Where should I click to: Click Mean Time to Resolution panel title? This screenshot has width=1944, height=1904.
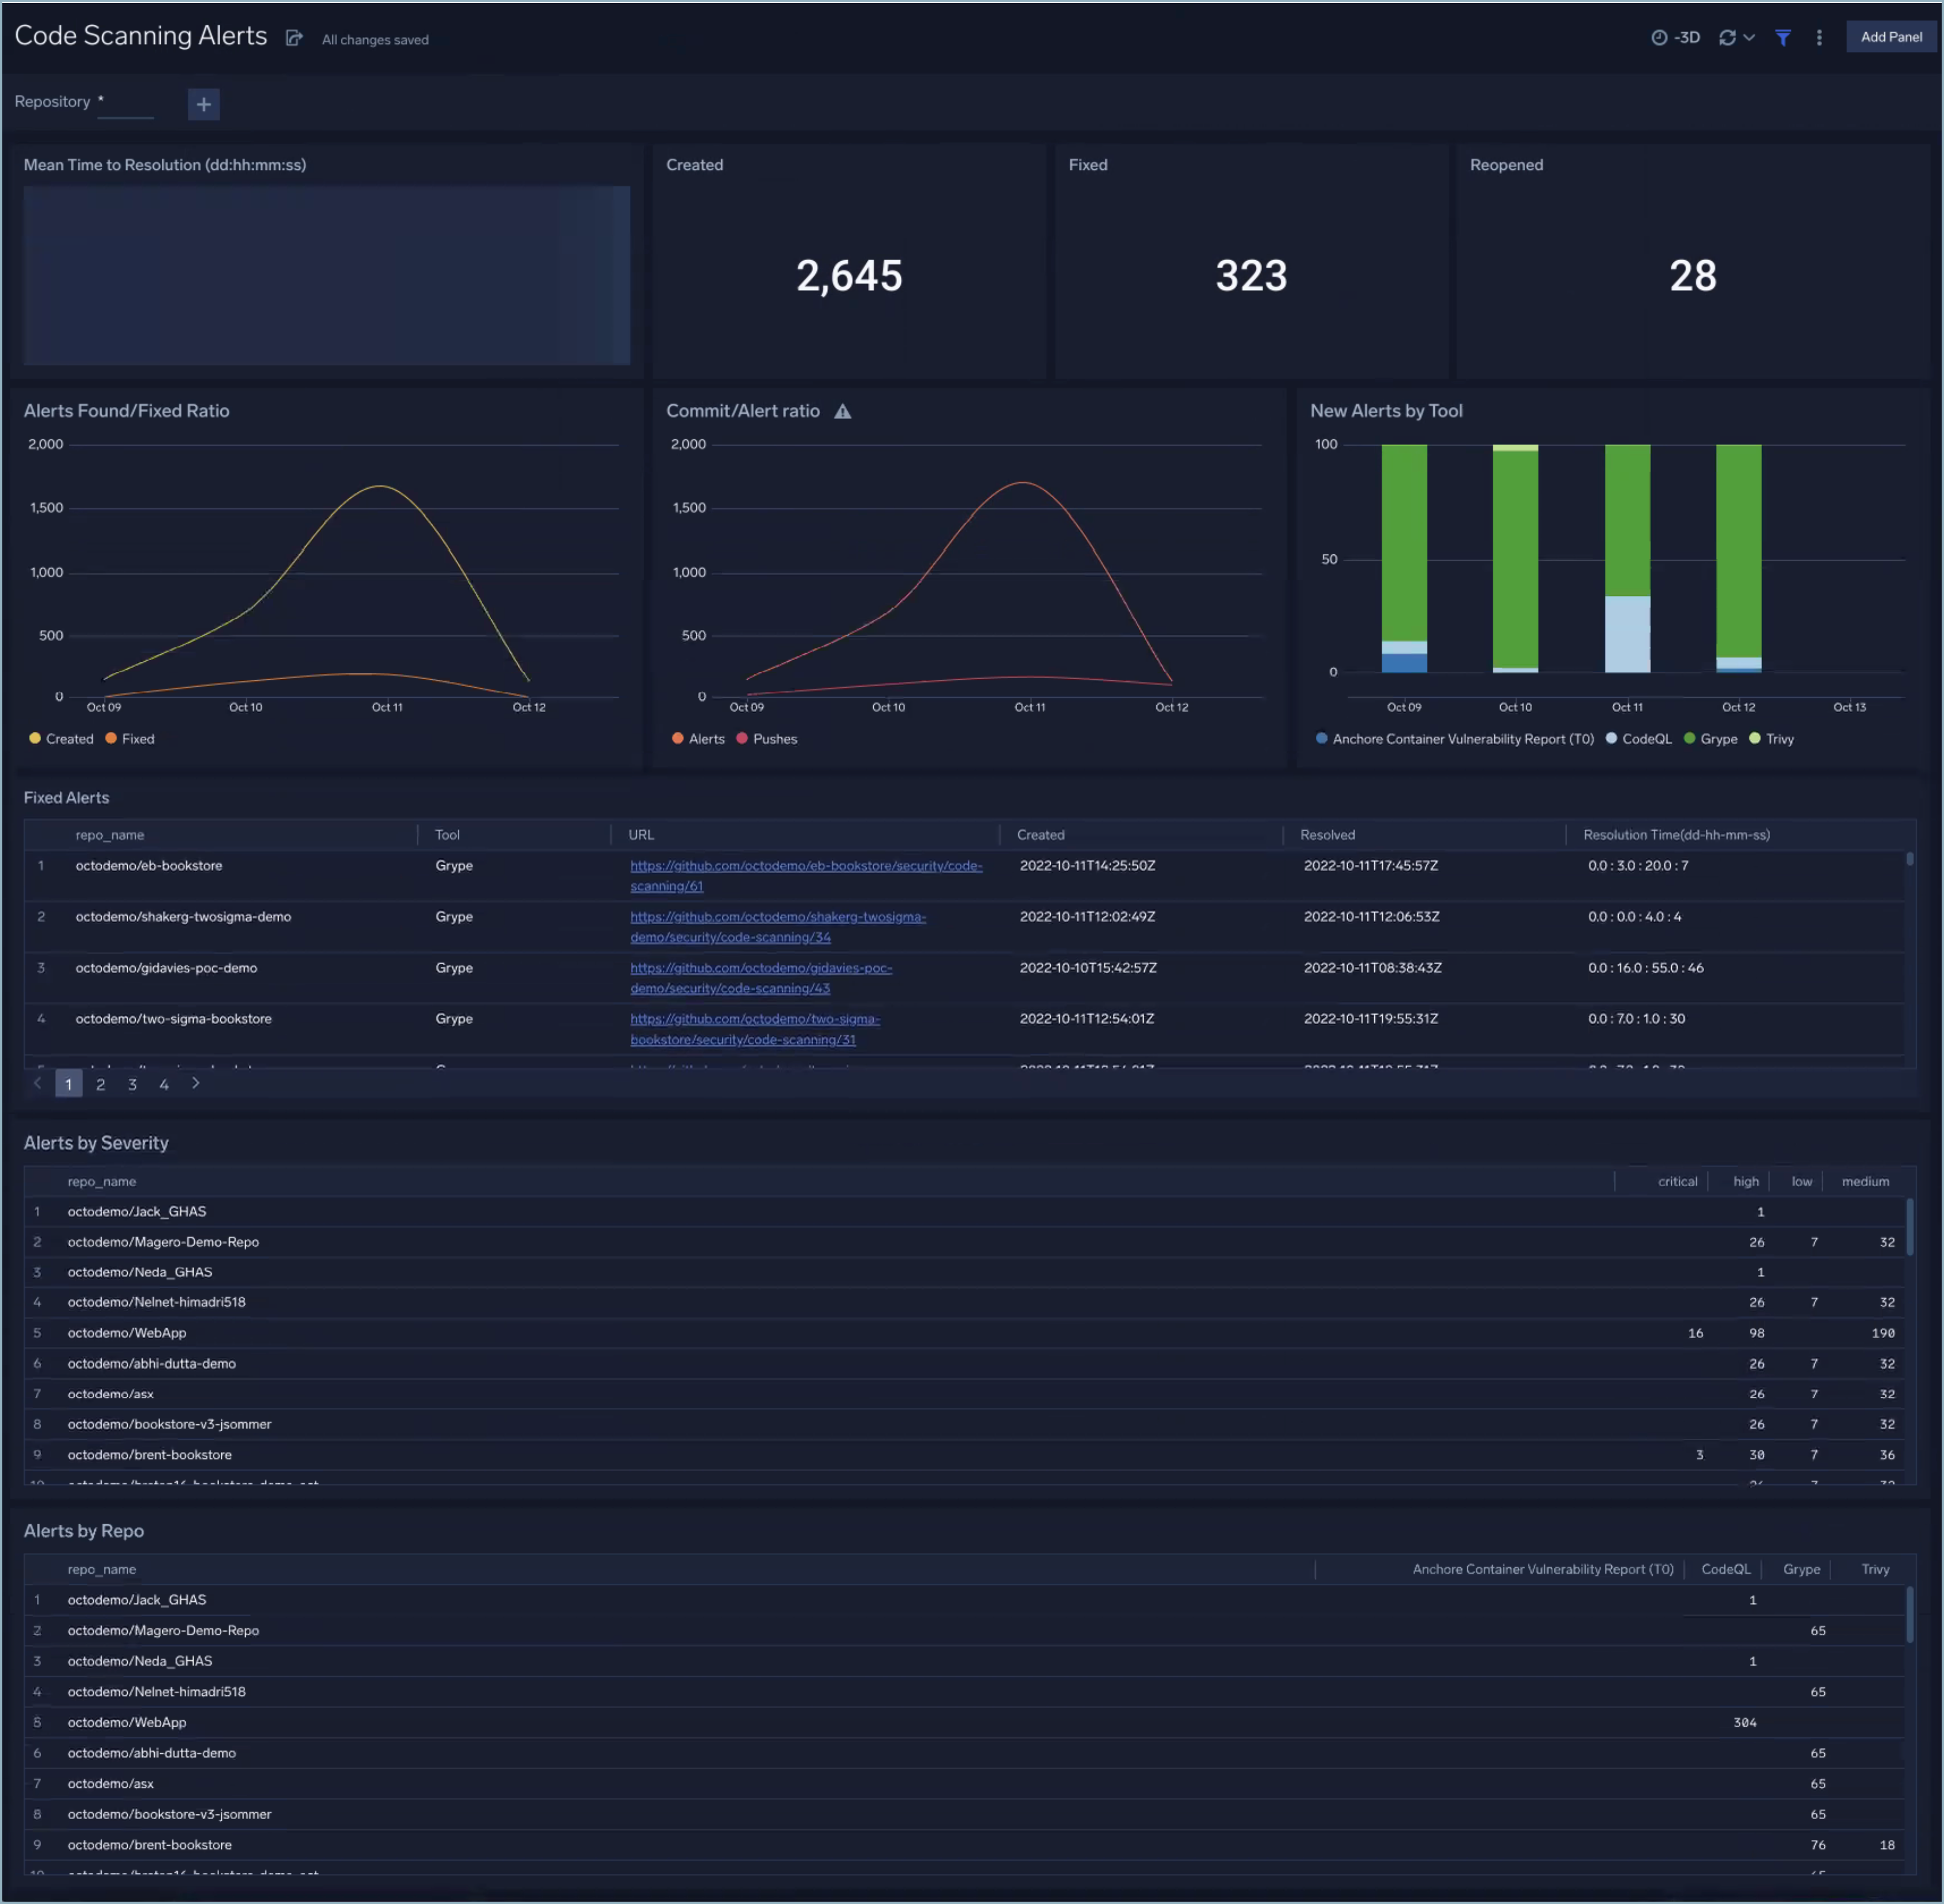(165, 165)
